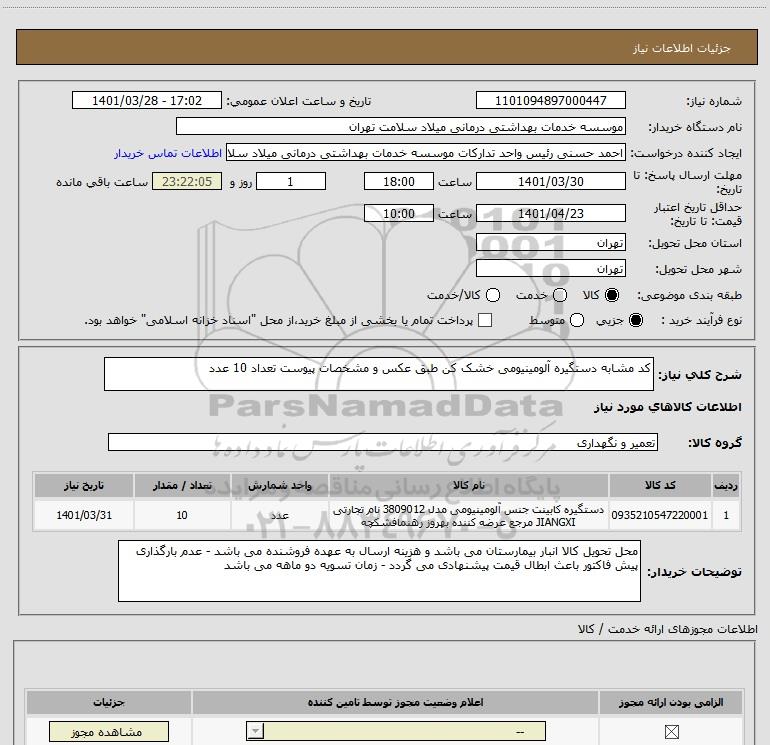Click the نوع فرآیند خرید label

tap(701, 320)
